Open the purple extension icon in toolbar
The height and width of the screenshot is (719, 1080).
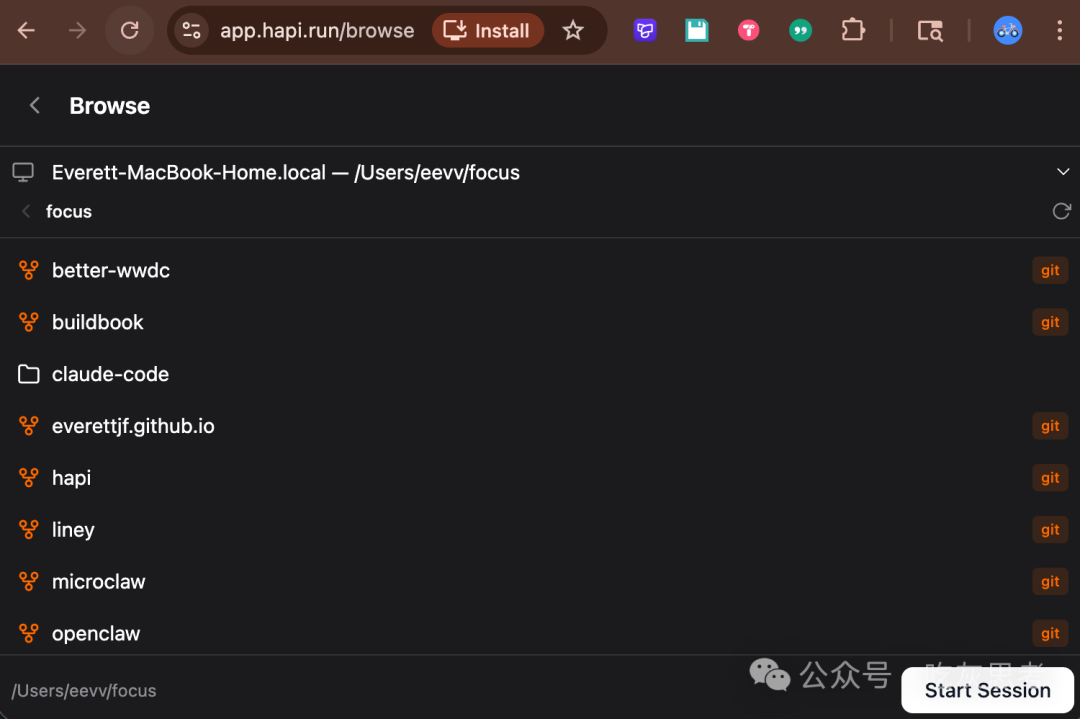[645, 30]
